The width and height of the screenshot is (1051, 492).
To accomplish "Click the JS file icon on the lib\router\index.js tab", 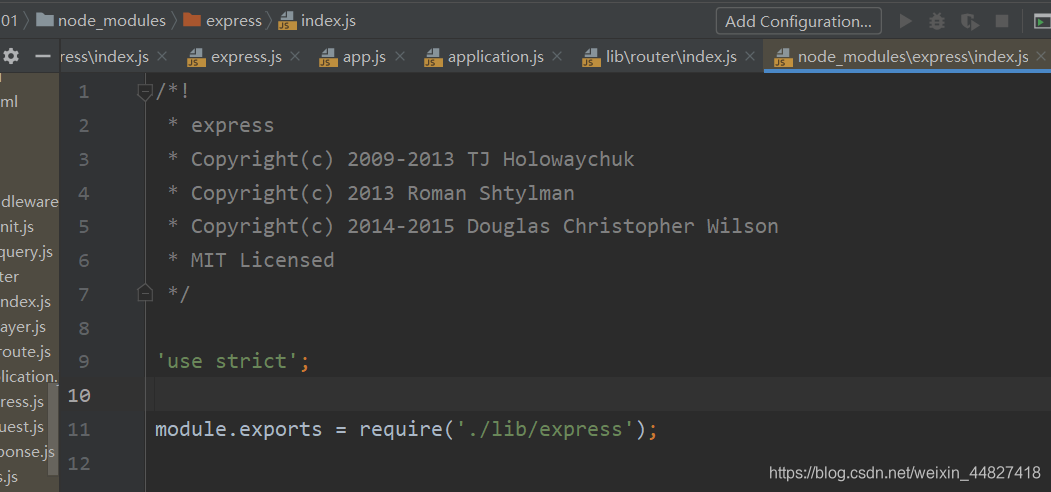I will pyautogui.click(x=591, y=58).
